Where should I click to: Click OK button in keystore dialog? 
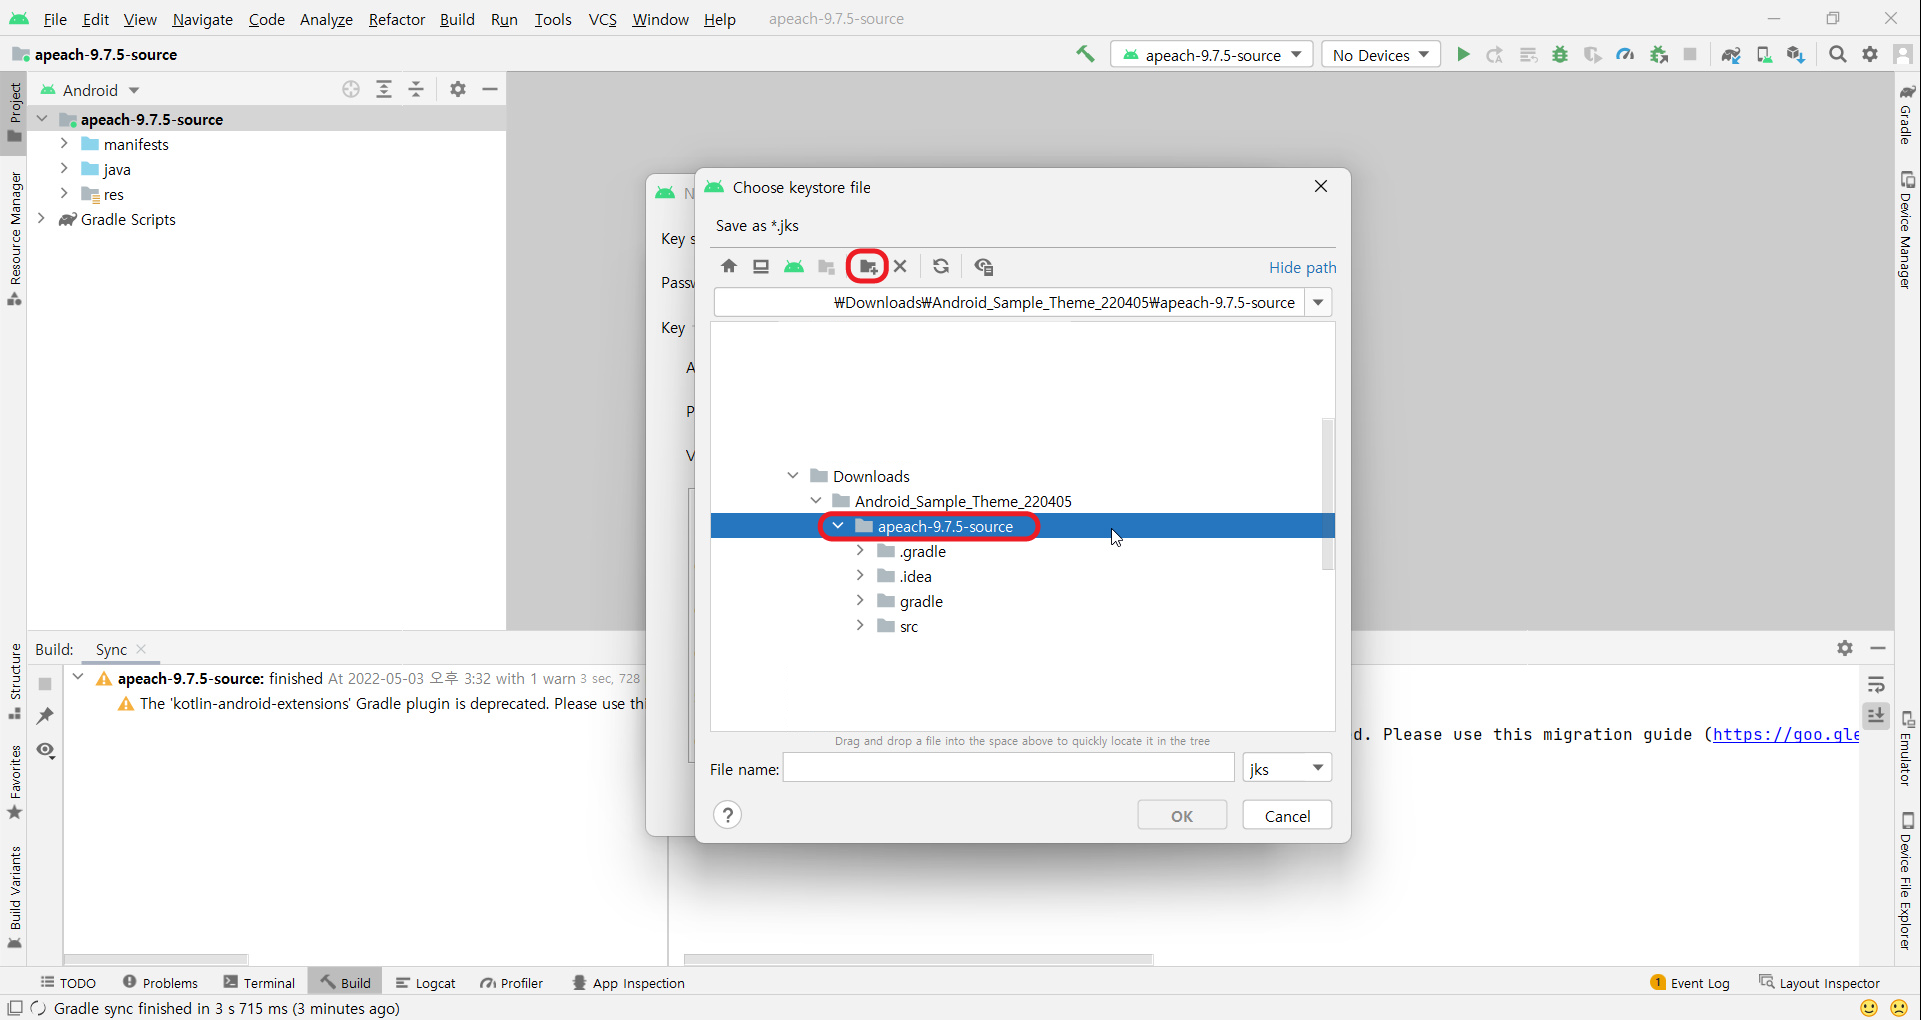(1182, 815)
